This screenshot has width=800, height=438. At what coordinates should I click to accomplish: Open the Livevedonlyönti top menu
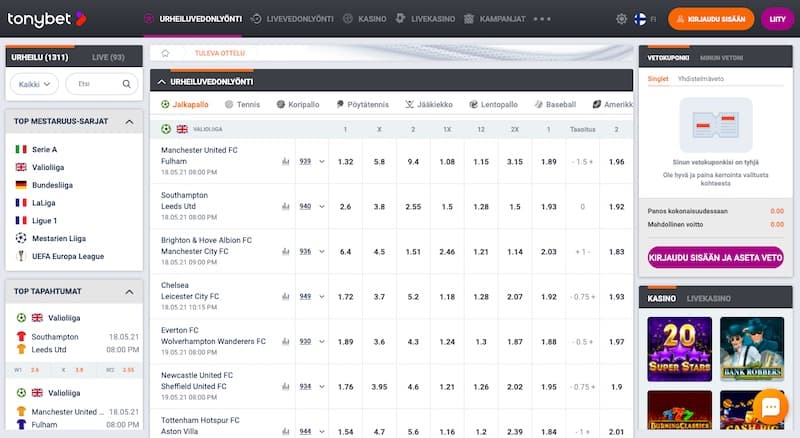click(292, 19)
